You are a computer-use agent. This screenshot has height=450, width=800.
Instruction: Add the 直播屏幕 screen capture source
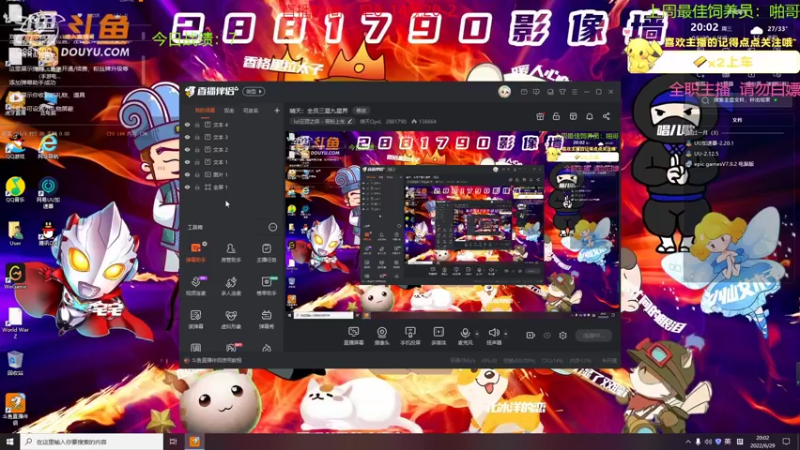tap(353, 336)
